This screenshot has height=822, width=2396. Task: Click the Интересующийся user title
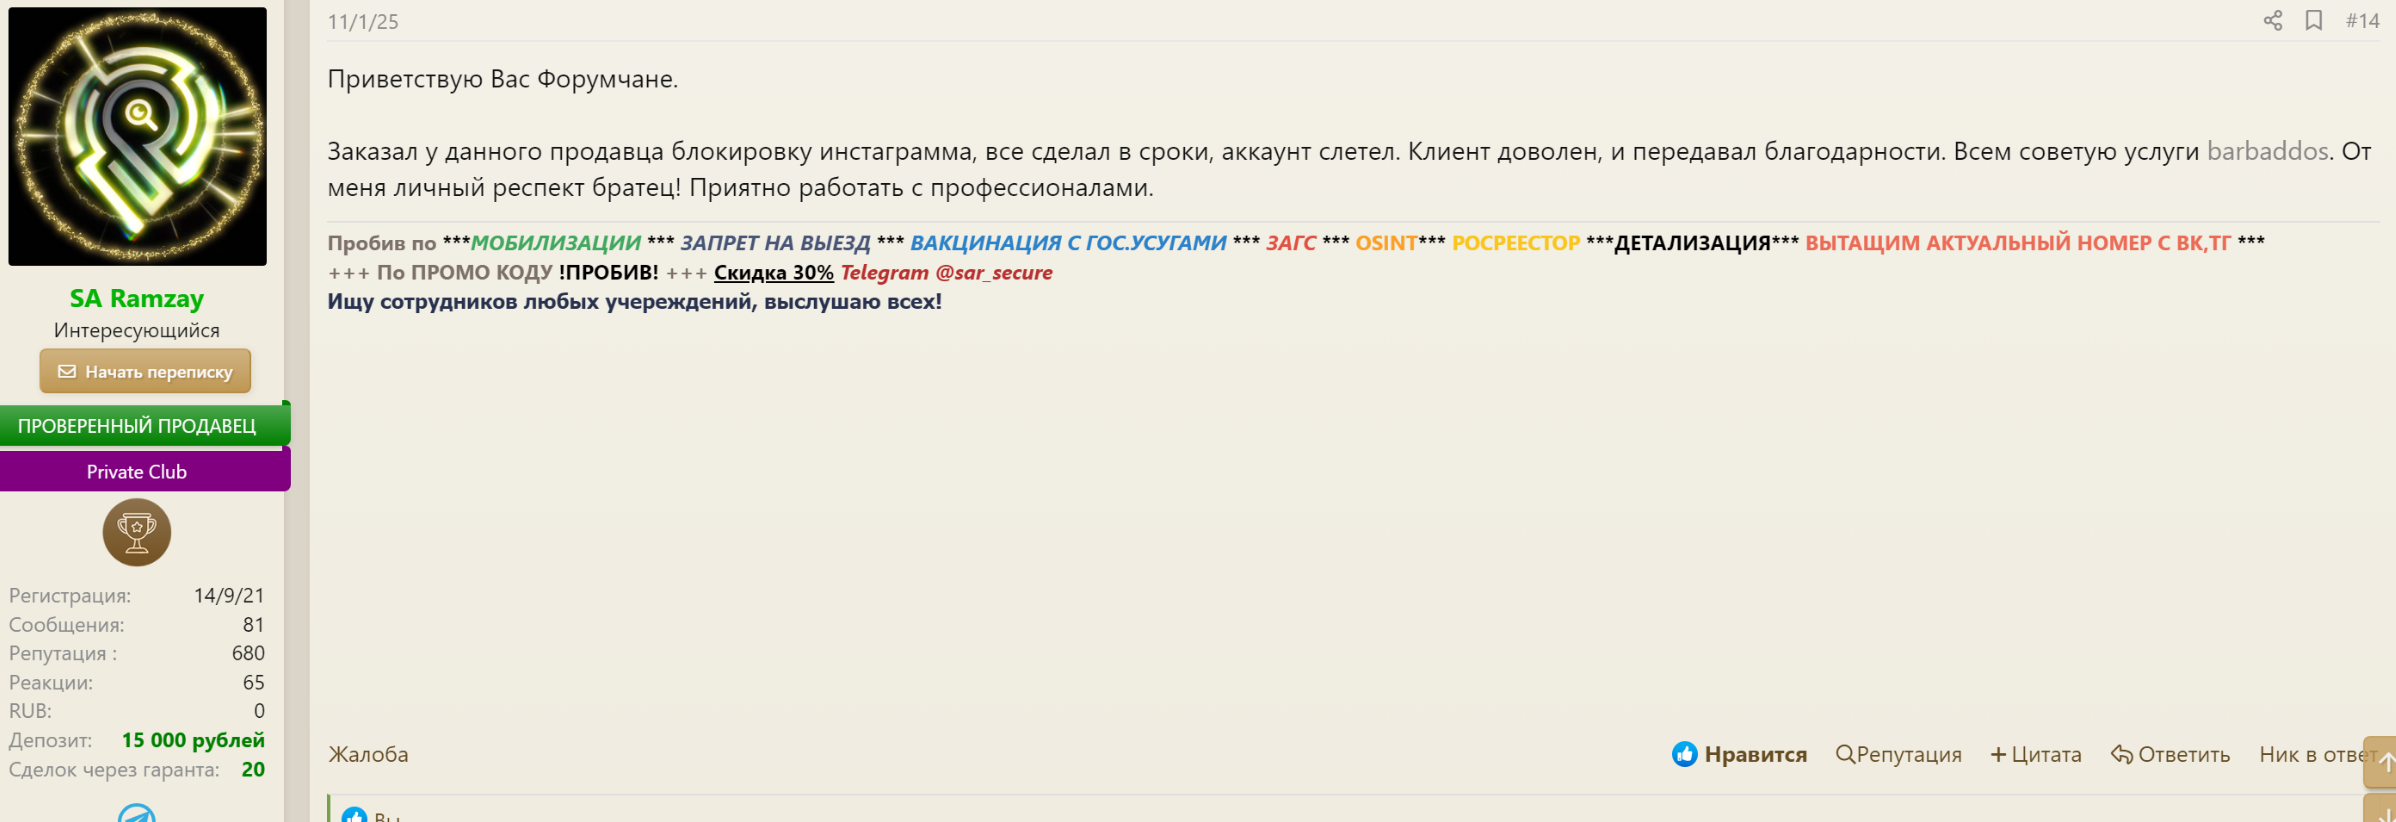point(137,330)
